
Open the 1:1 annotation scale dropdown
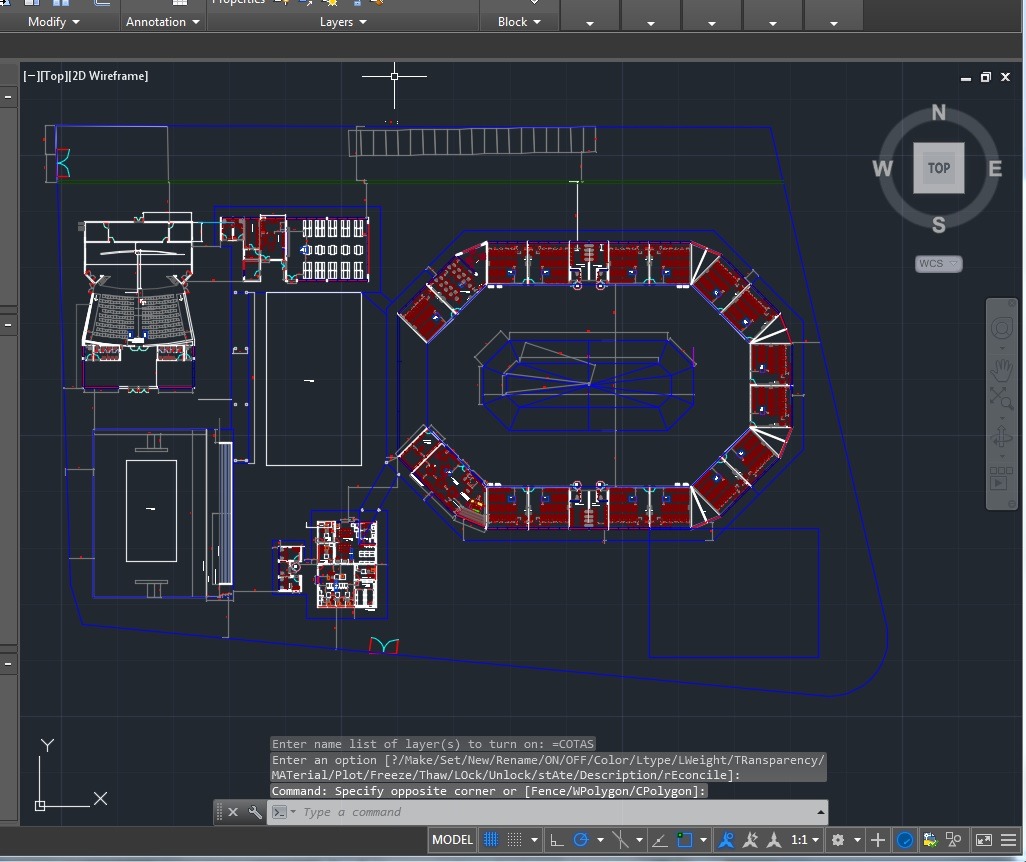805,840
